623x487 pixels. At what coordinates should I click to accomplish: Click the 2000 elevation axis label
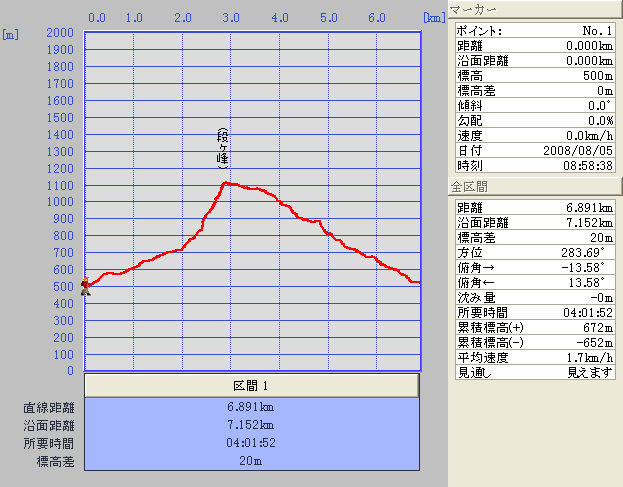pyautogui.click(x=60, y=33)
